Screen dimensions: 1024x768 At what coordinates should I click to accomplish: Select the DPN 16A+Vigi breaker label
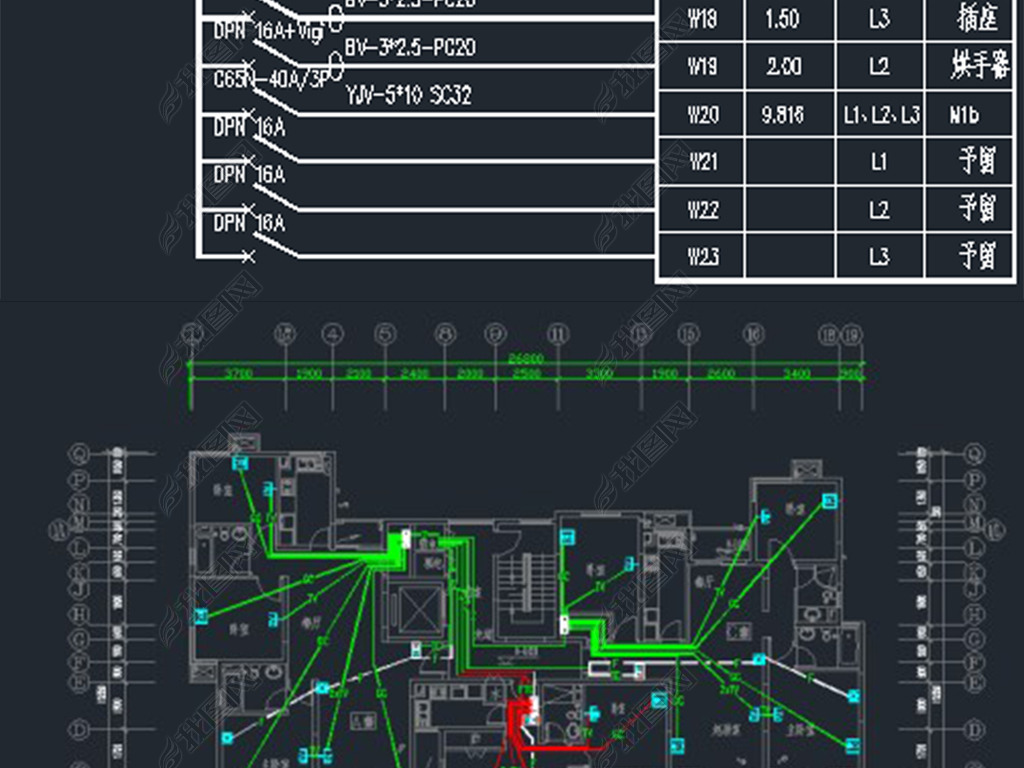point(268,32)
